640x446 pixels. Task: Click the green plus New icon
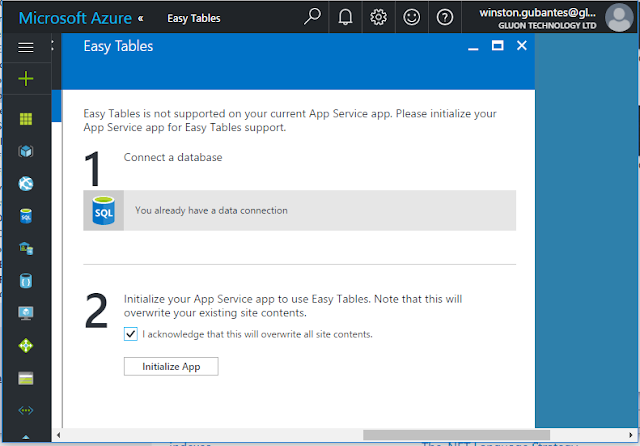26,78
